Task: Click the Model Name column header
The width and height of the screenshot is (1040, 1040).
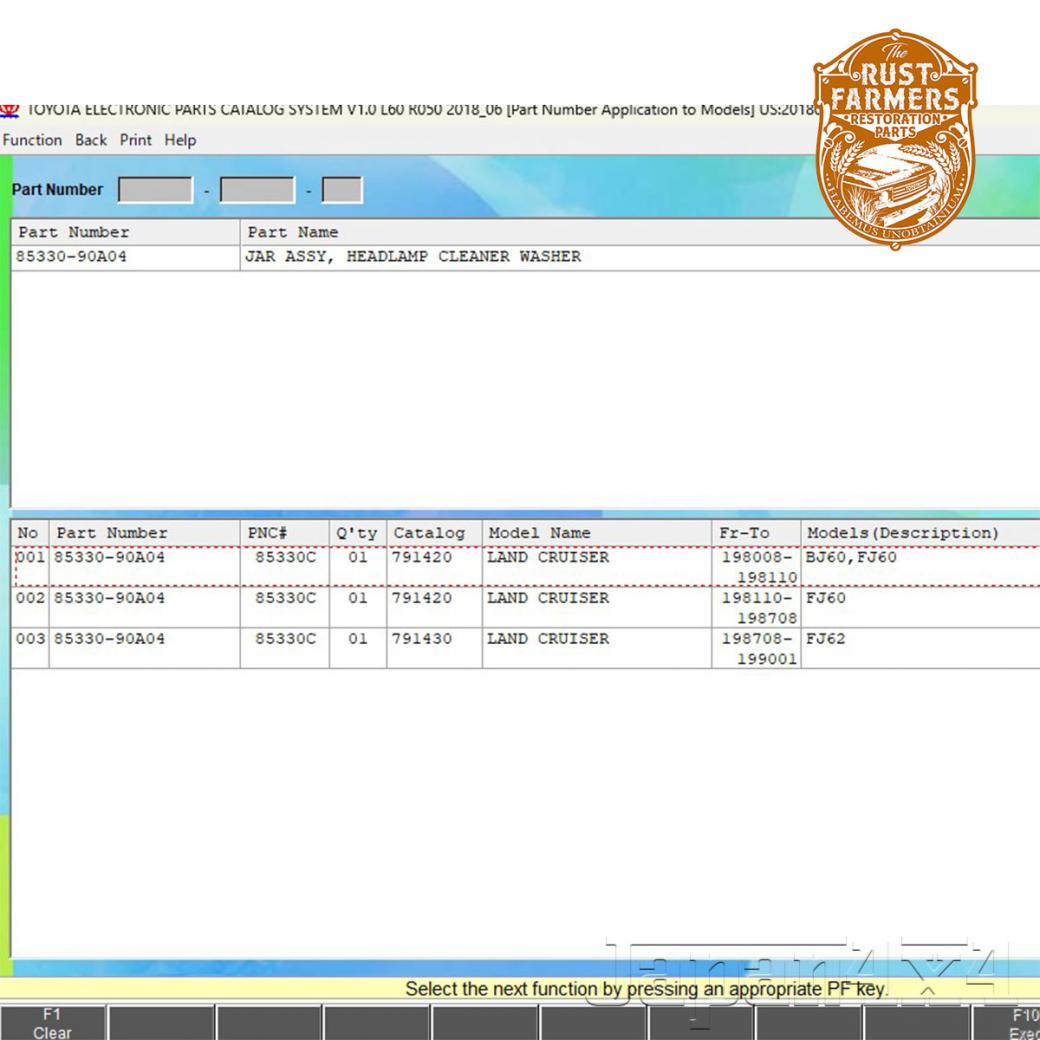Action: (597, 533)
